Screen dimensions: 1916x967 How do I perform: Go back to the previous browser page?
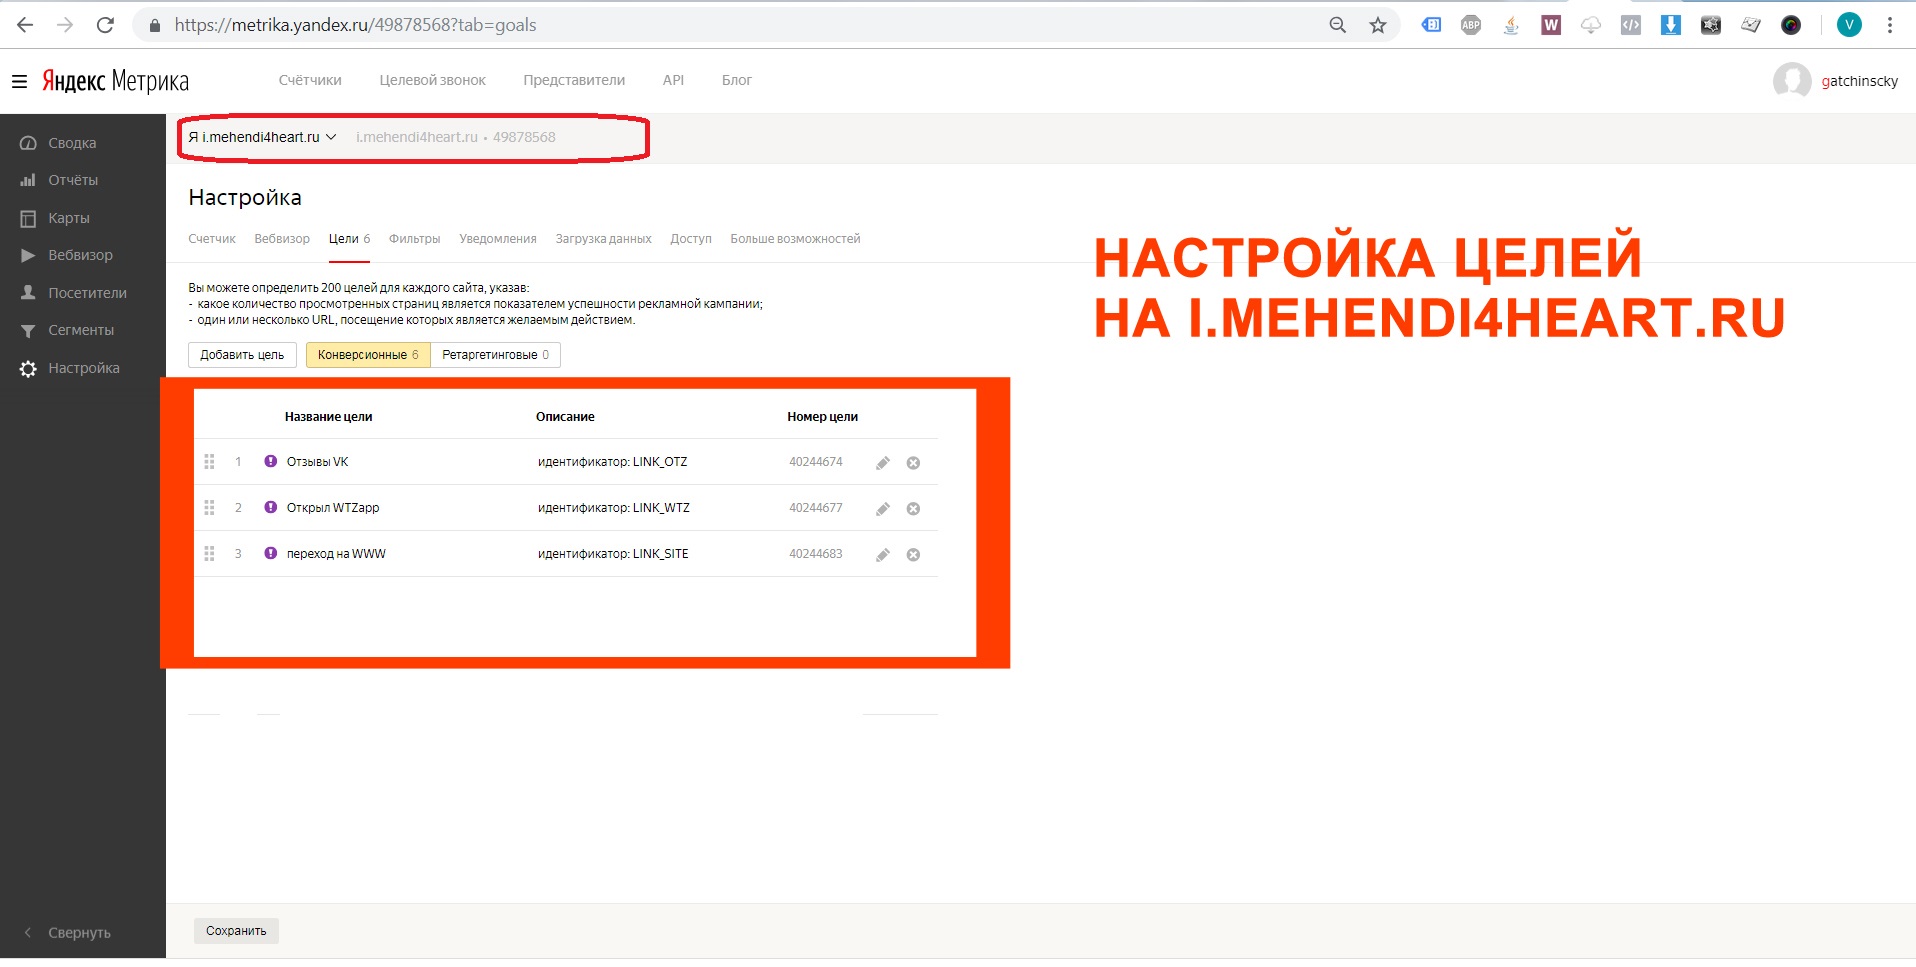point(25,25)
